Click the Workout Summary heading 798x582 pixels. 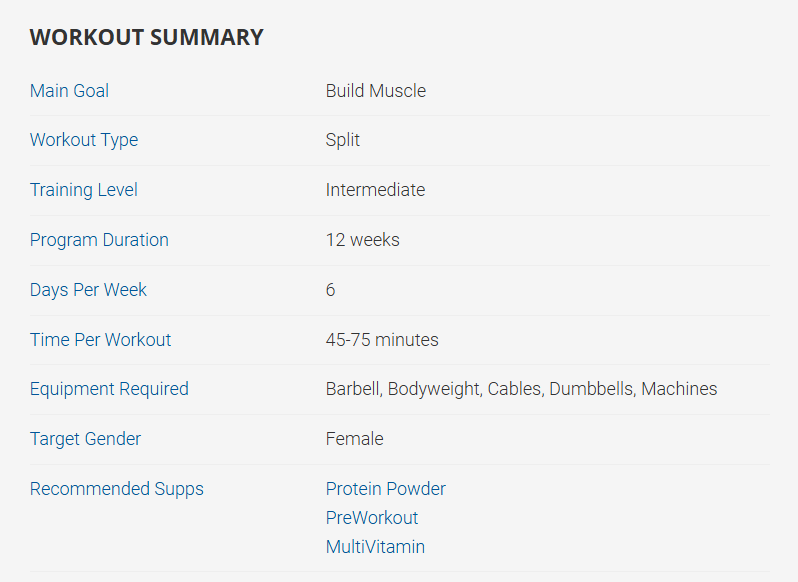pos(146,38)
